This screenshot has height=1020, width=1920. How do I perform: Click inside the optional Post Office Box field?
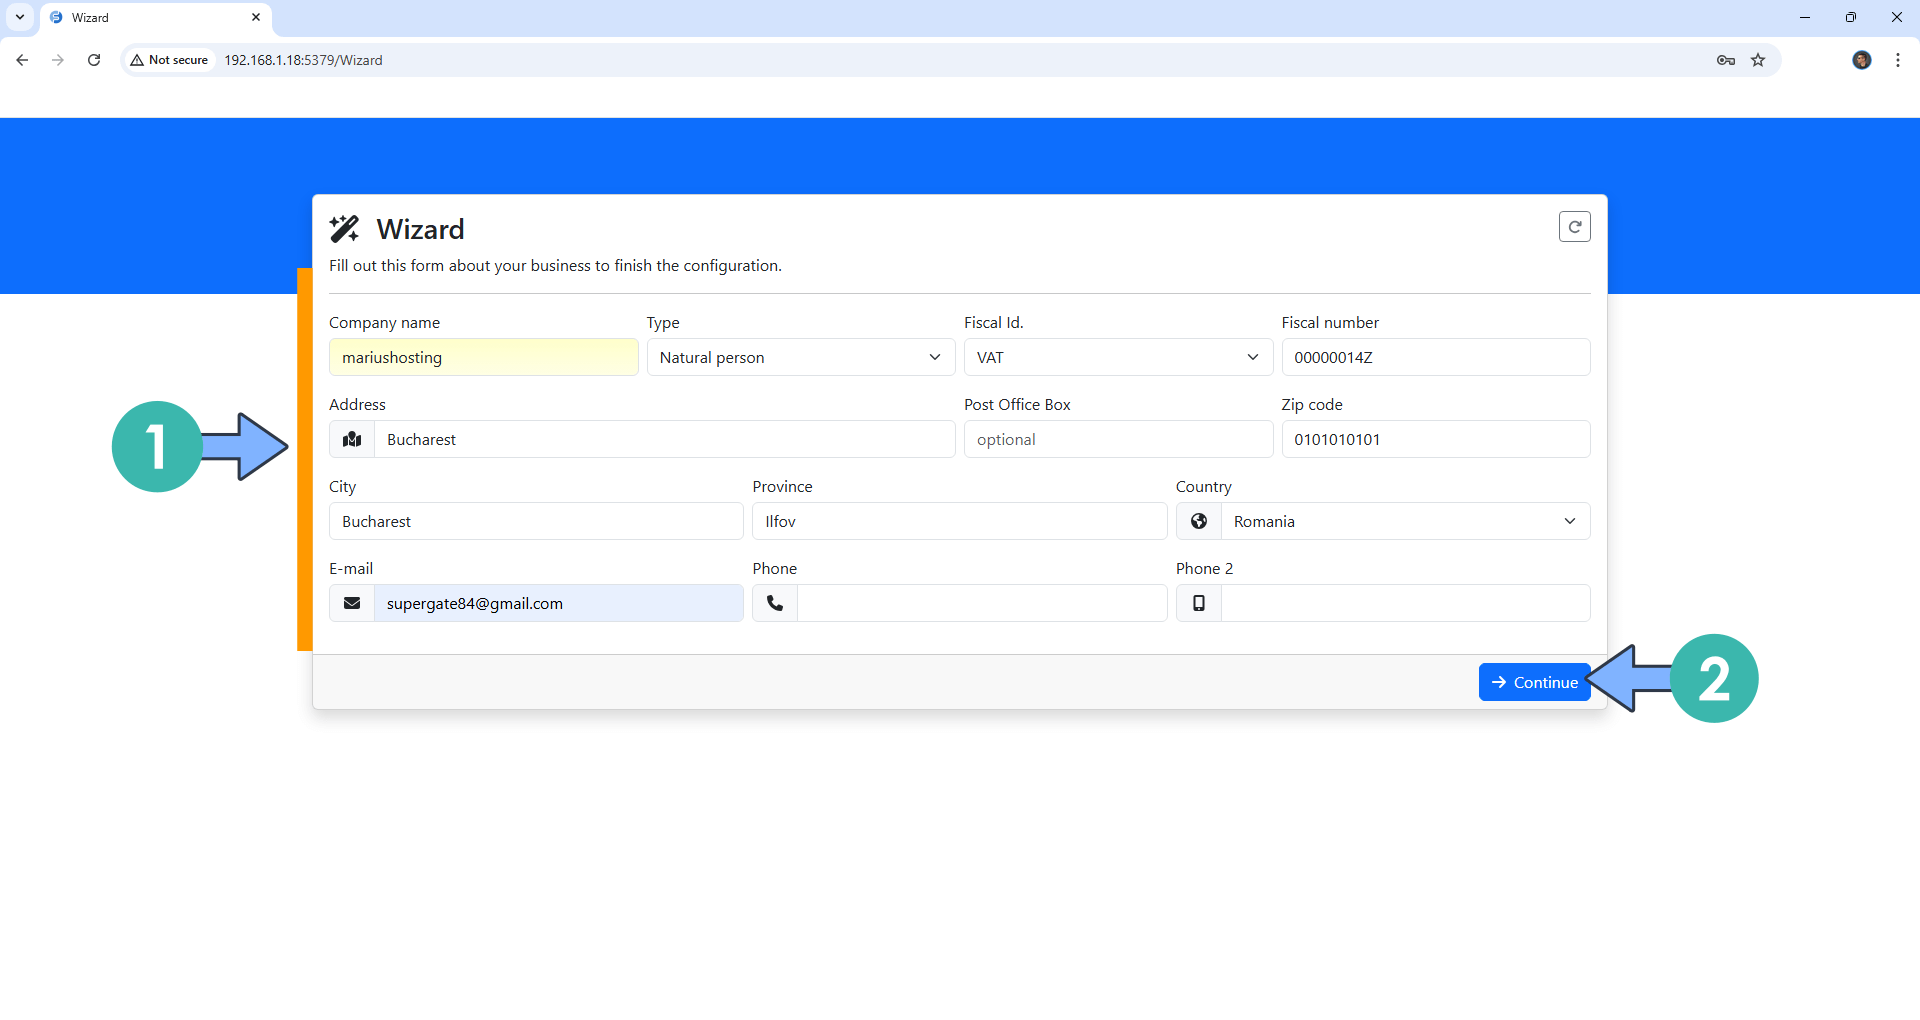[1117, 439]
